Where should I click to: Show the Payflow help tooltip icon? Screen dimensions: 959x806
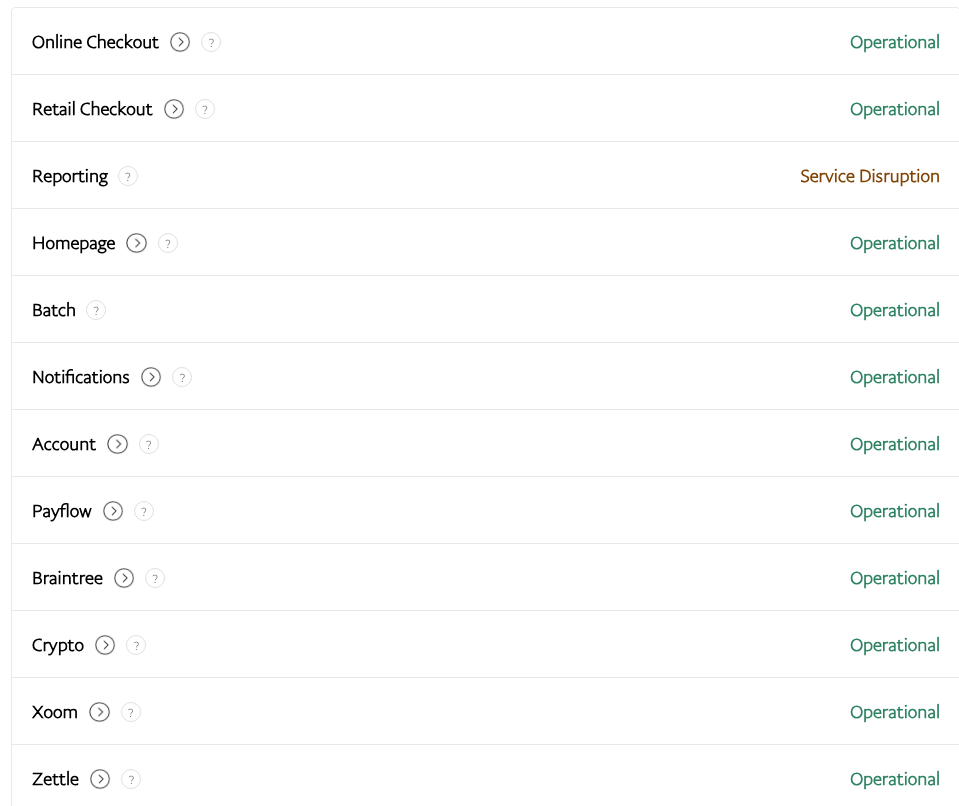click(144, 511)
